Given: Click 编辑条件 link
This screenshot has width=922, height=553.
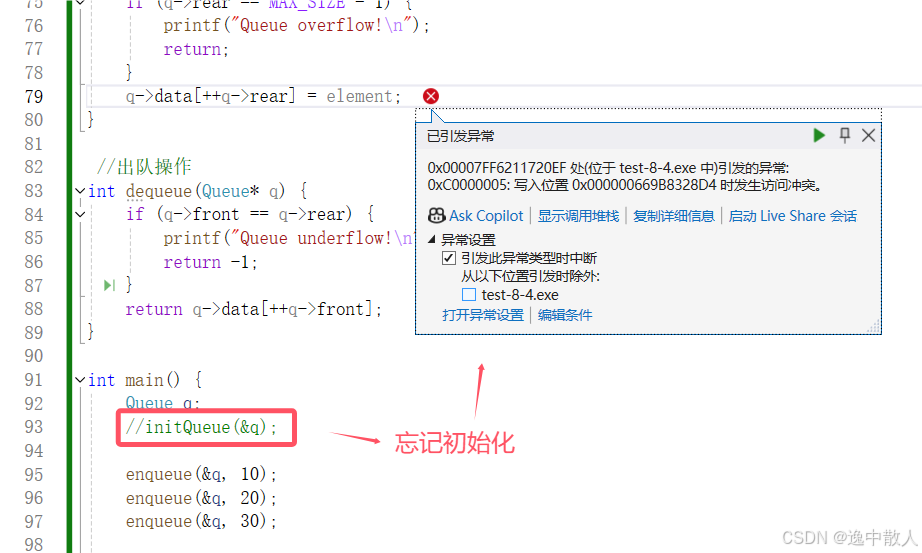Looking at the screenshot, I should (564, 315).
